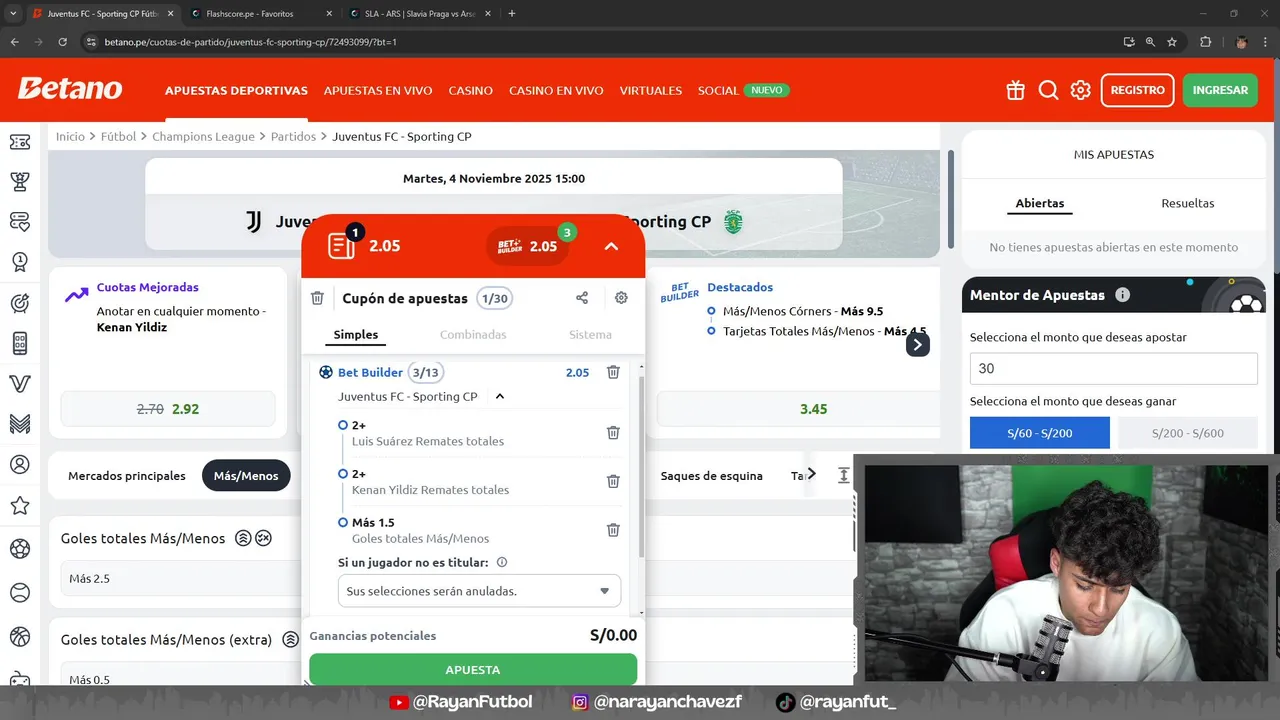Open the target icon in left sidebar
This screenshot has width=1280, height=720.
(x=19, y=303)
